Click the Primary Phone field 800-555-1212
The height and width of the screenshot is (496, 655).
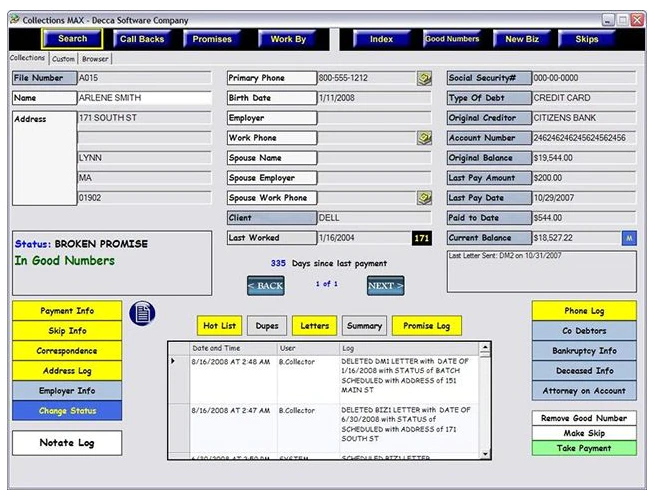(367, 78)
